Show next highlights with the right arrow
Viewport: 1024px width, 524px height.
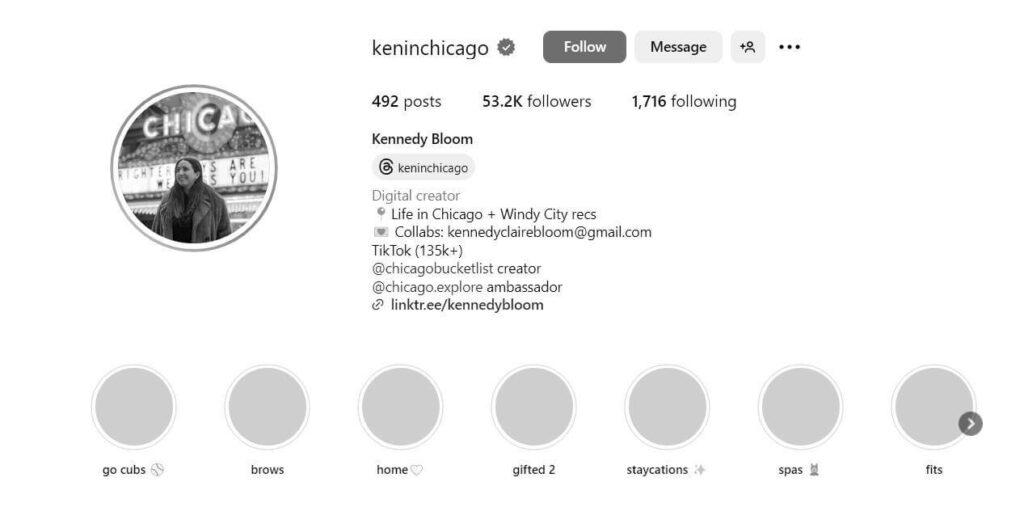[970, 424]
